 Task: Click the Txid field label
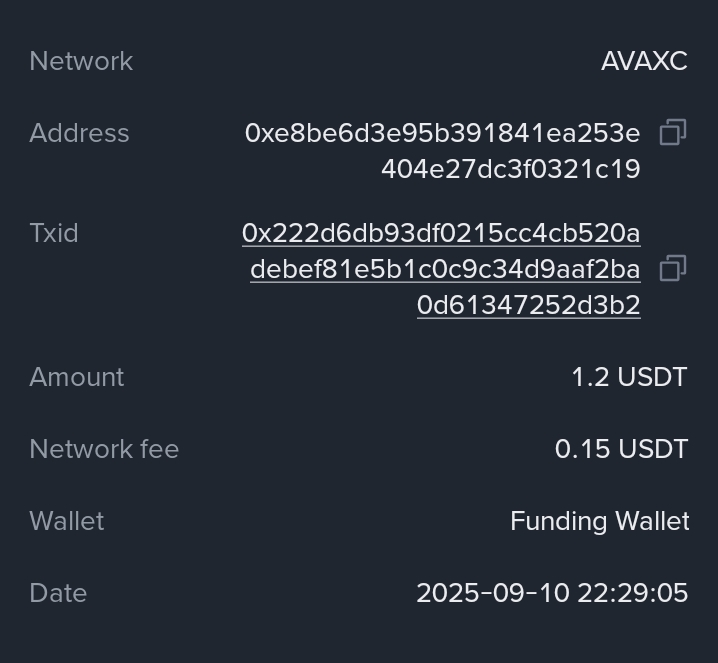(x=54, y=233)
